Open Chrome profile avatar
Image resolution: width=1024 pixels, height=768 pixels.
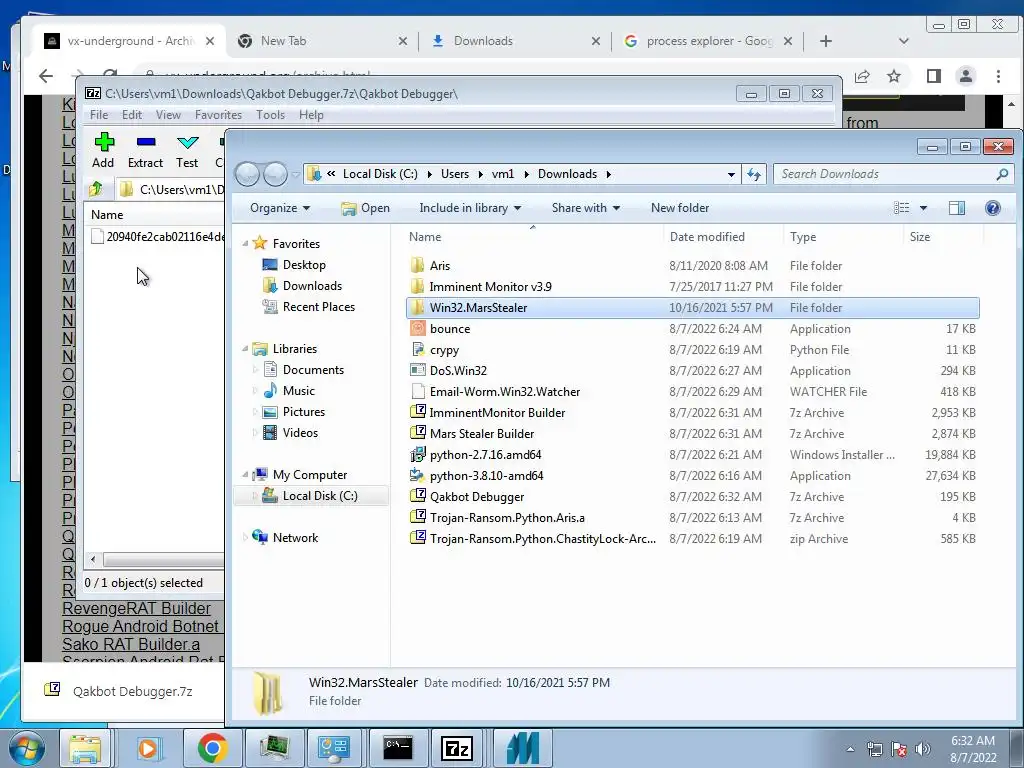pos(965,76)
